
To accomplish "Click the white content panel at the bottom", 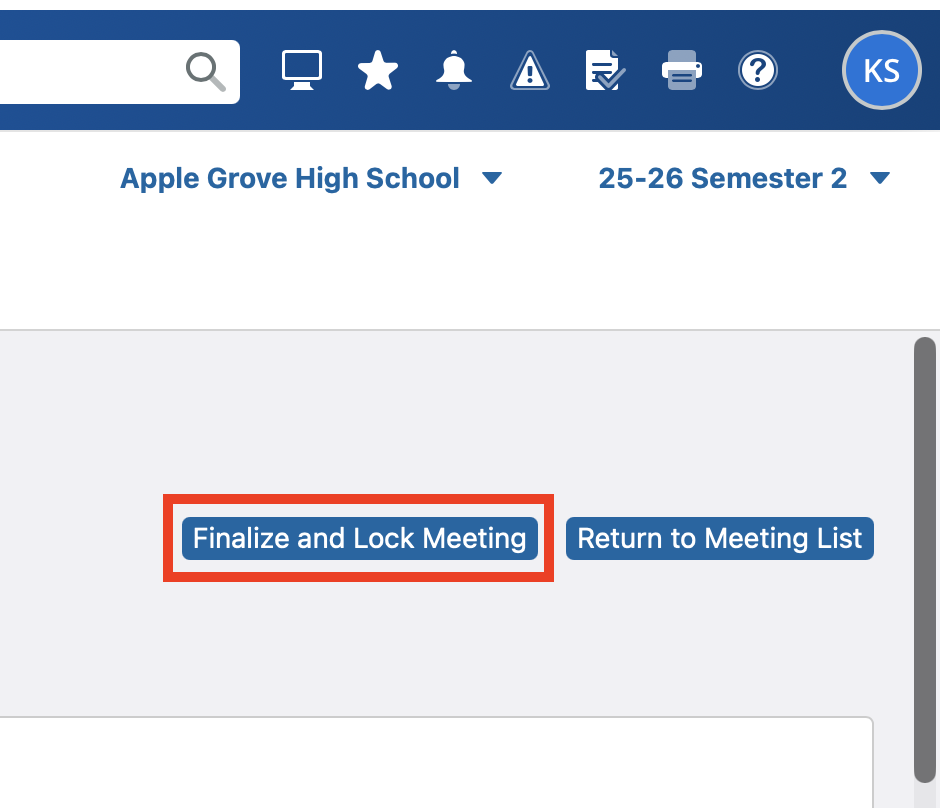I will pos(430,765).
